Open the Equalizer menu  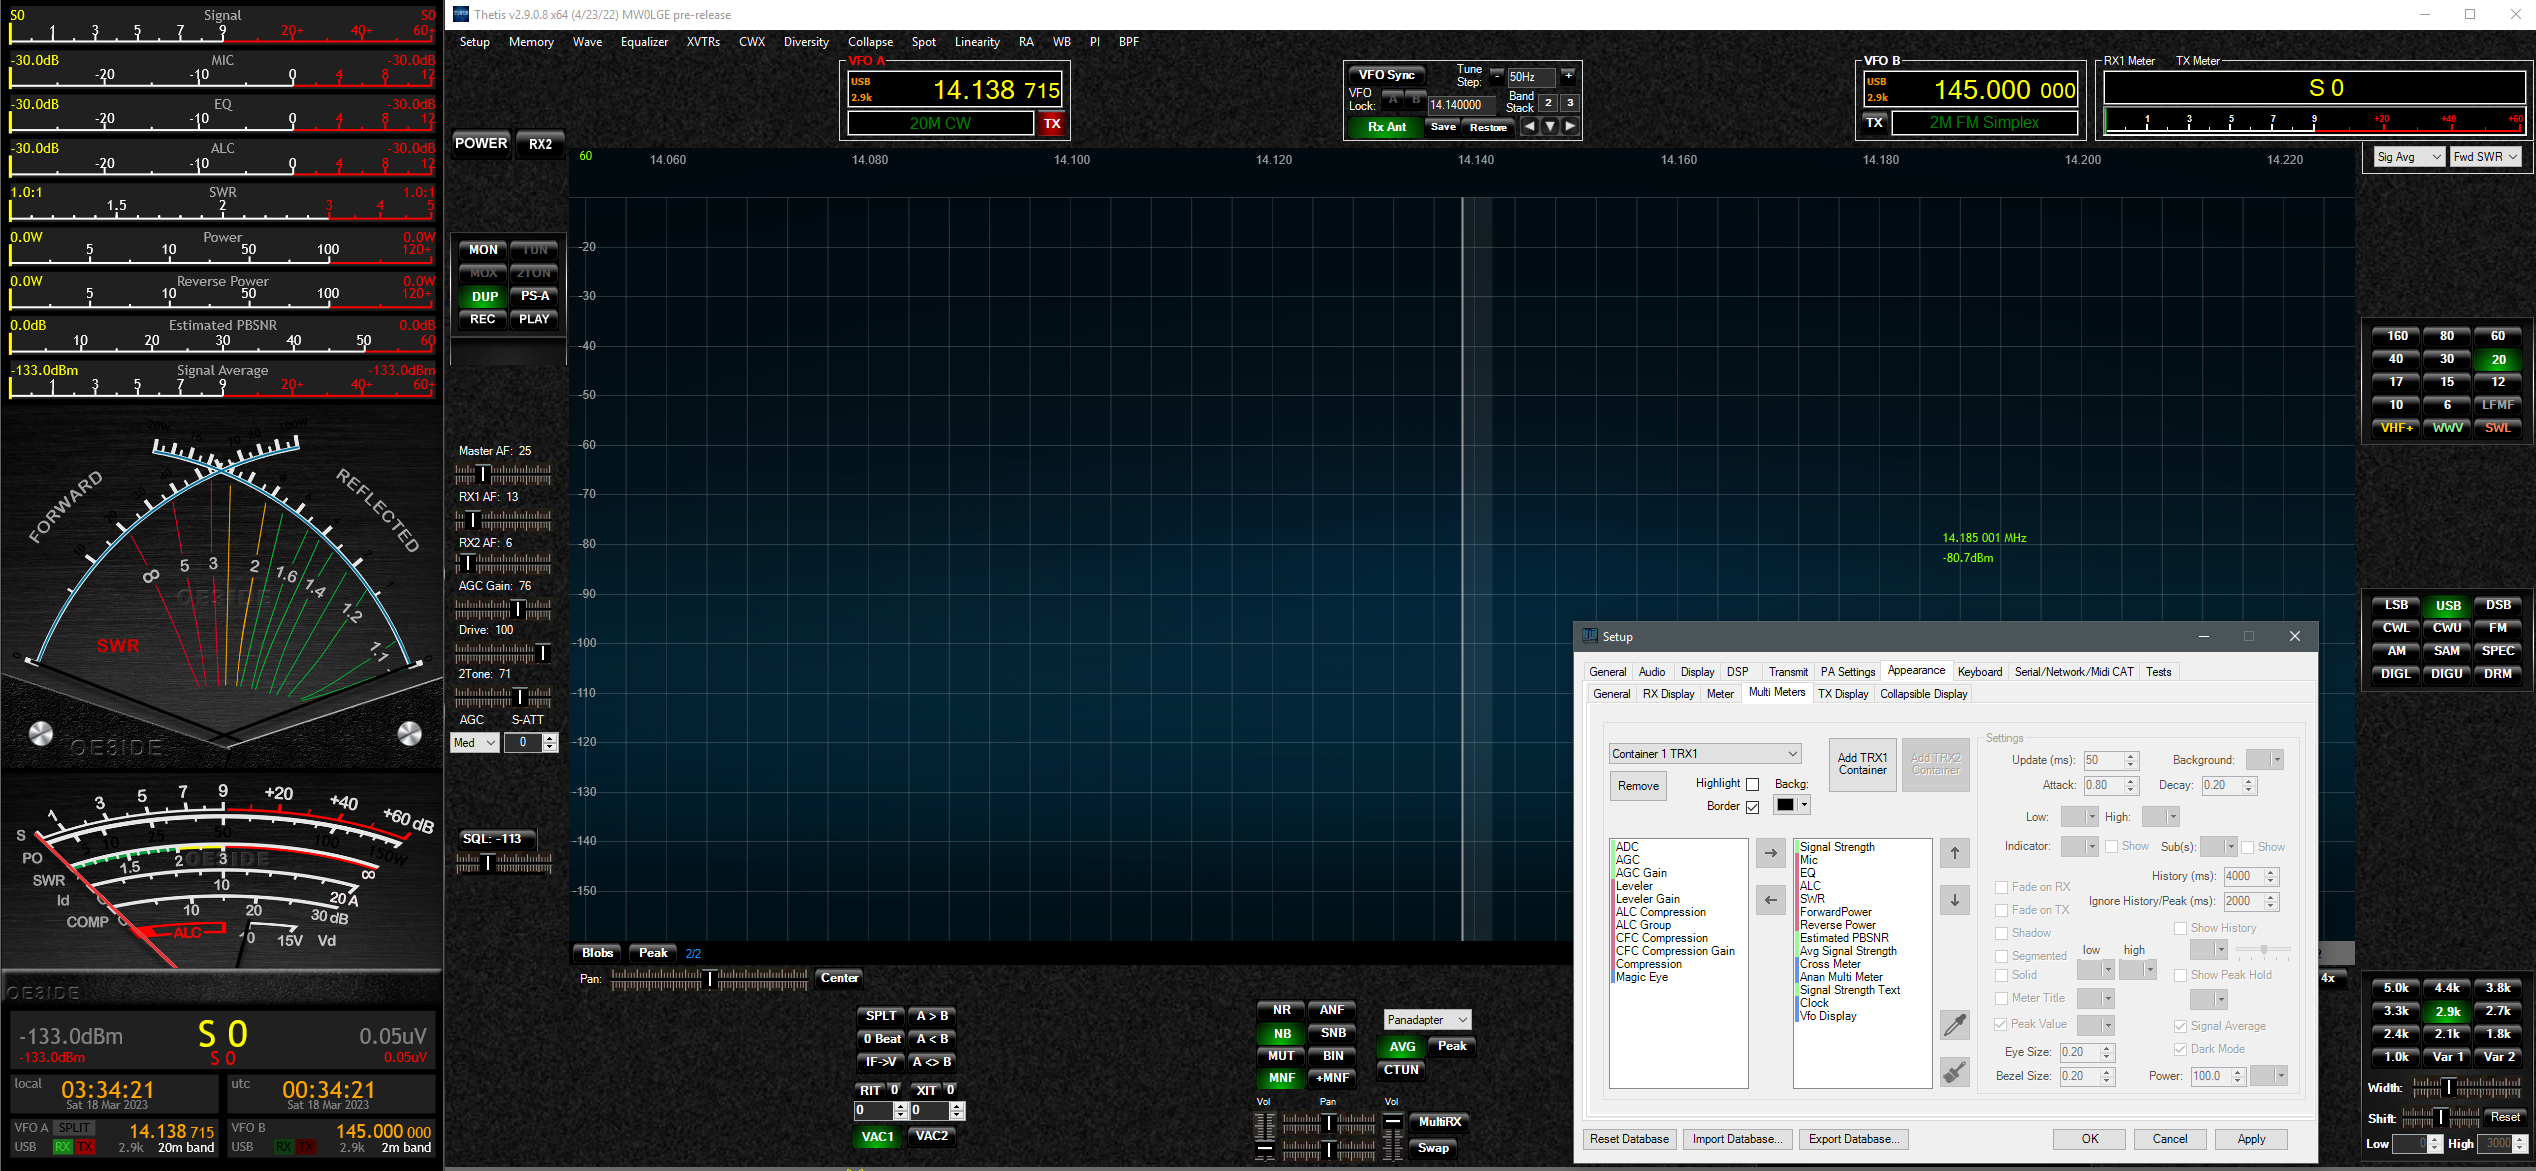click(643, 42)
